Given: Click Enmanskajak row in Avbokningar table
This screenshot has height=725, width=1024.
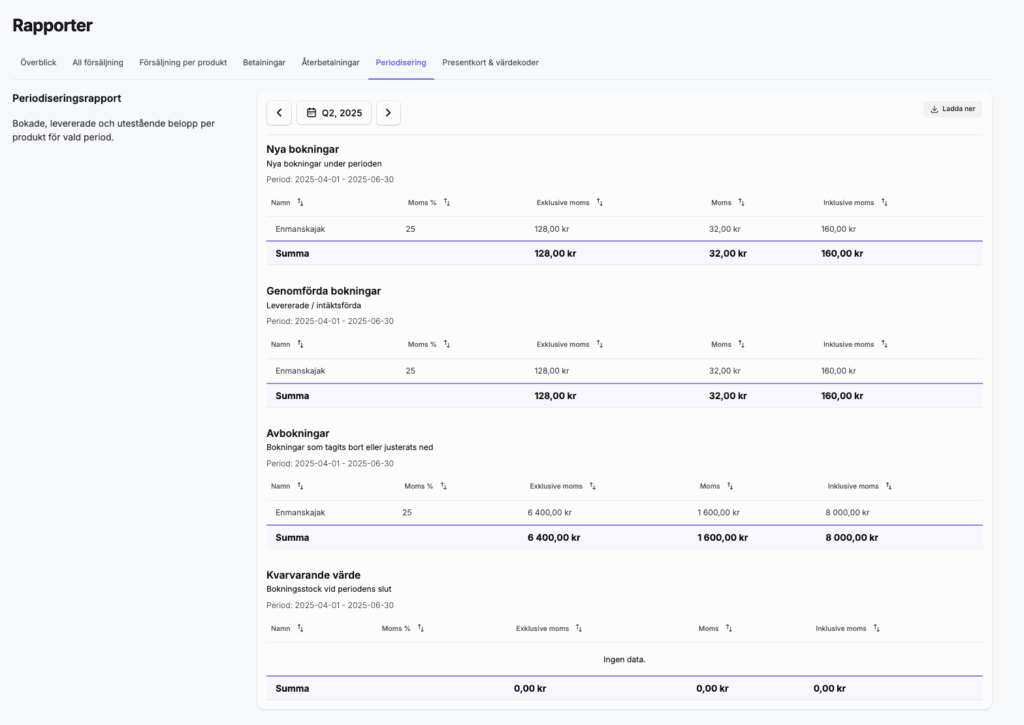Looking at the screenshot, I should pyautogui.click(x=300, y=512).
